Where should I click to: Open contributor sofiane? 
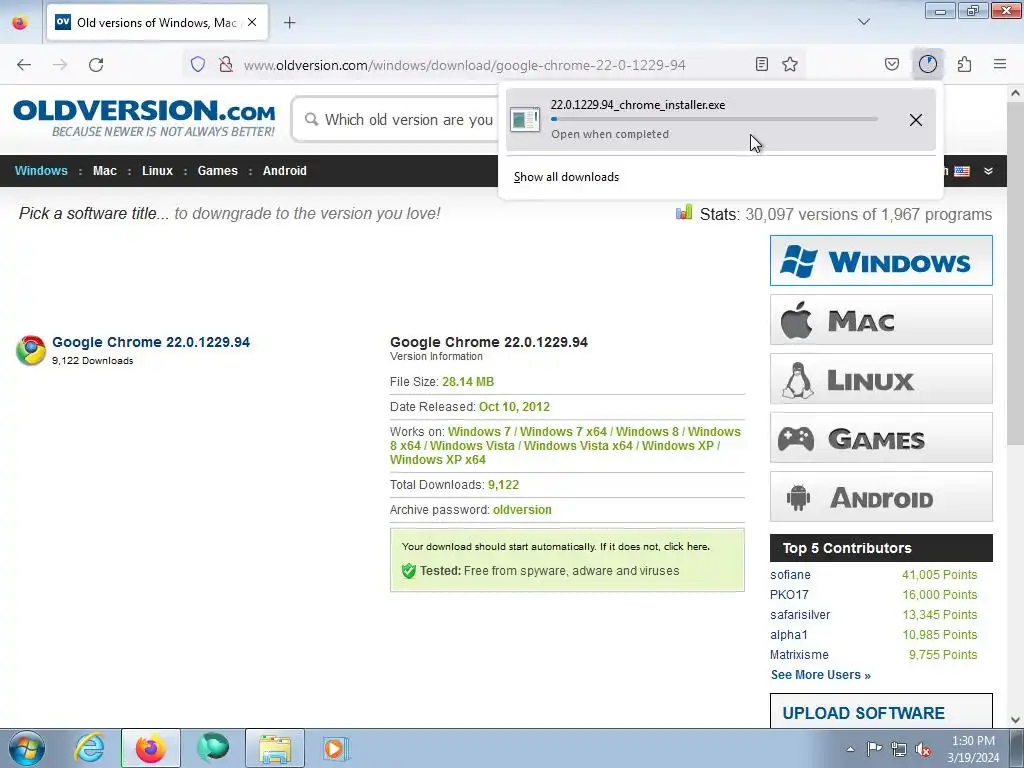tap(790, 575)
